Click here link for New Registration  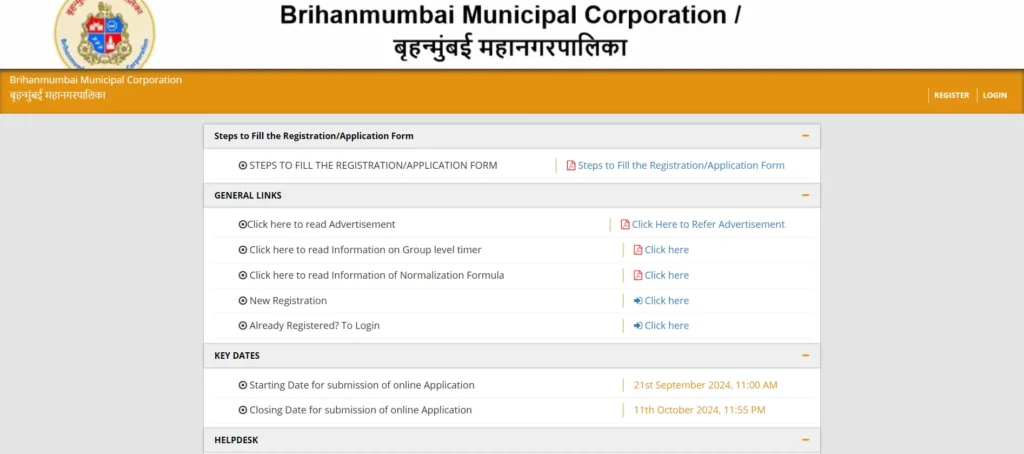[x=666, y=301]
